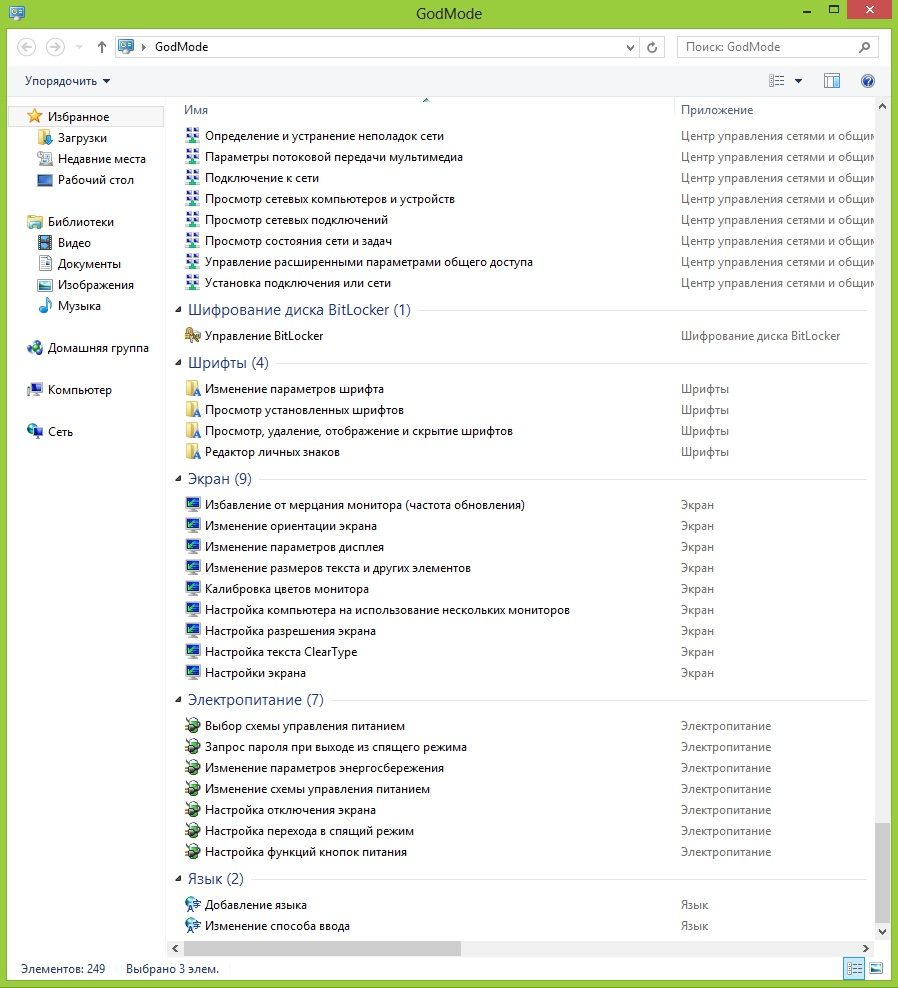Collapse the Экран group
Viewport: 898px width, 988px height.
tap(178, 479)
